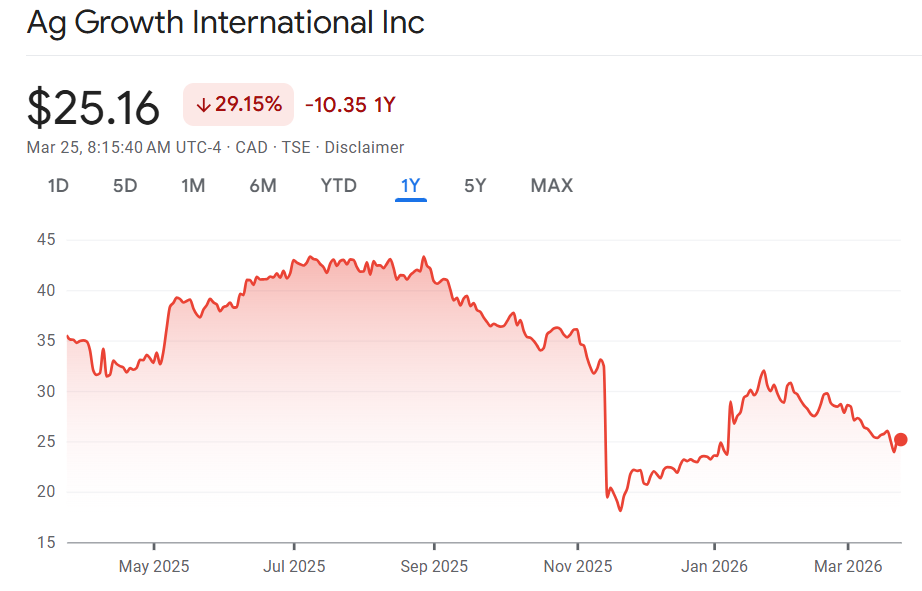Switch to the 1D range tab
Screen dimensions: 922x591
59,185
